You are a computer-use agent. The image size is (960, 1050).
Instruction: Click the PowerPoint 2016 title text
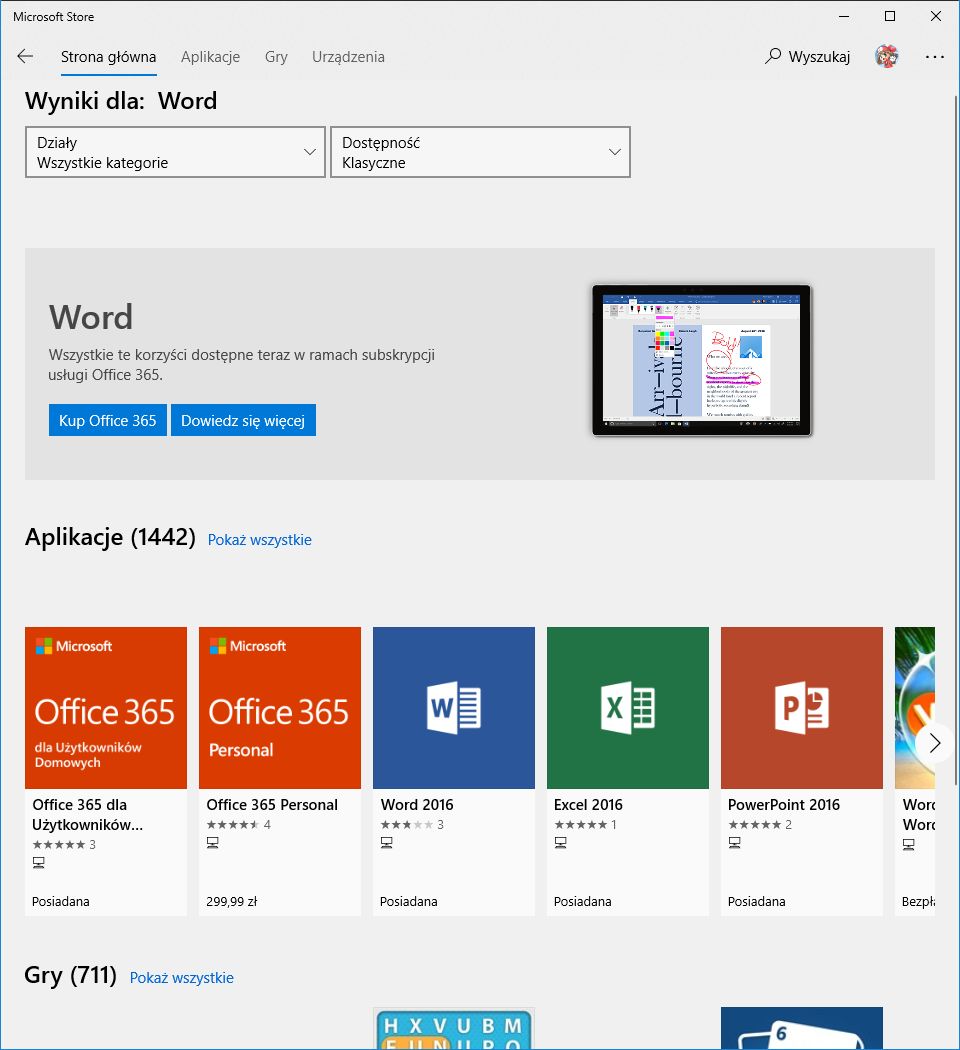coord(784,804)
